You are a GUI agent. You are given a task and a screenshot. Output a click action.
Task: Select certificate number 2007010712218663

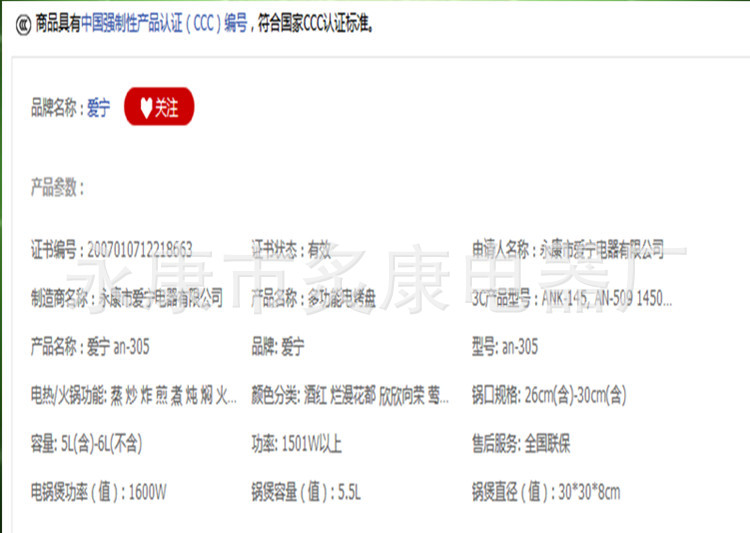[x=140, y=250]
